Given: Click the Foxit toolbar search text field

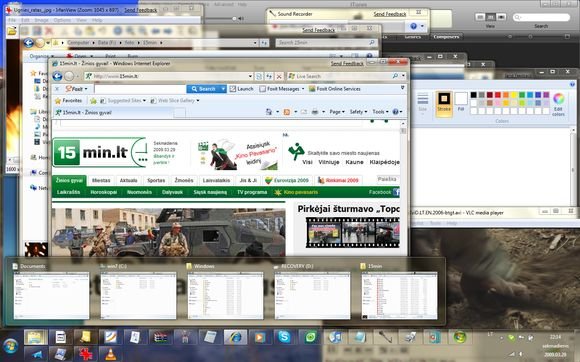Looking at the screenshot, I should pyautogui.click(x=140, y=89).
